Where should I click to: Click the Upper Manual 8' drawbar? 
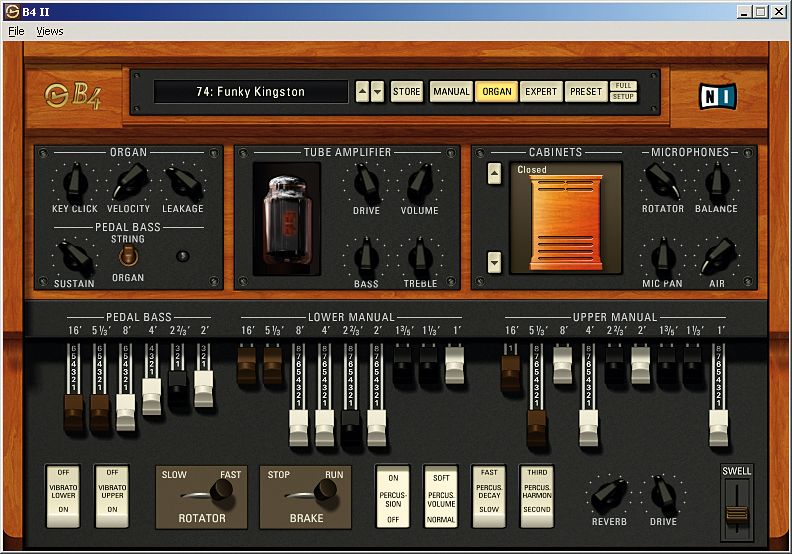click(x=563, y=366)
